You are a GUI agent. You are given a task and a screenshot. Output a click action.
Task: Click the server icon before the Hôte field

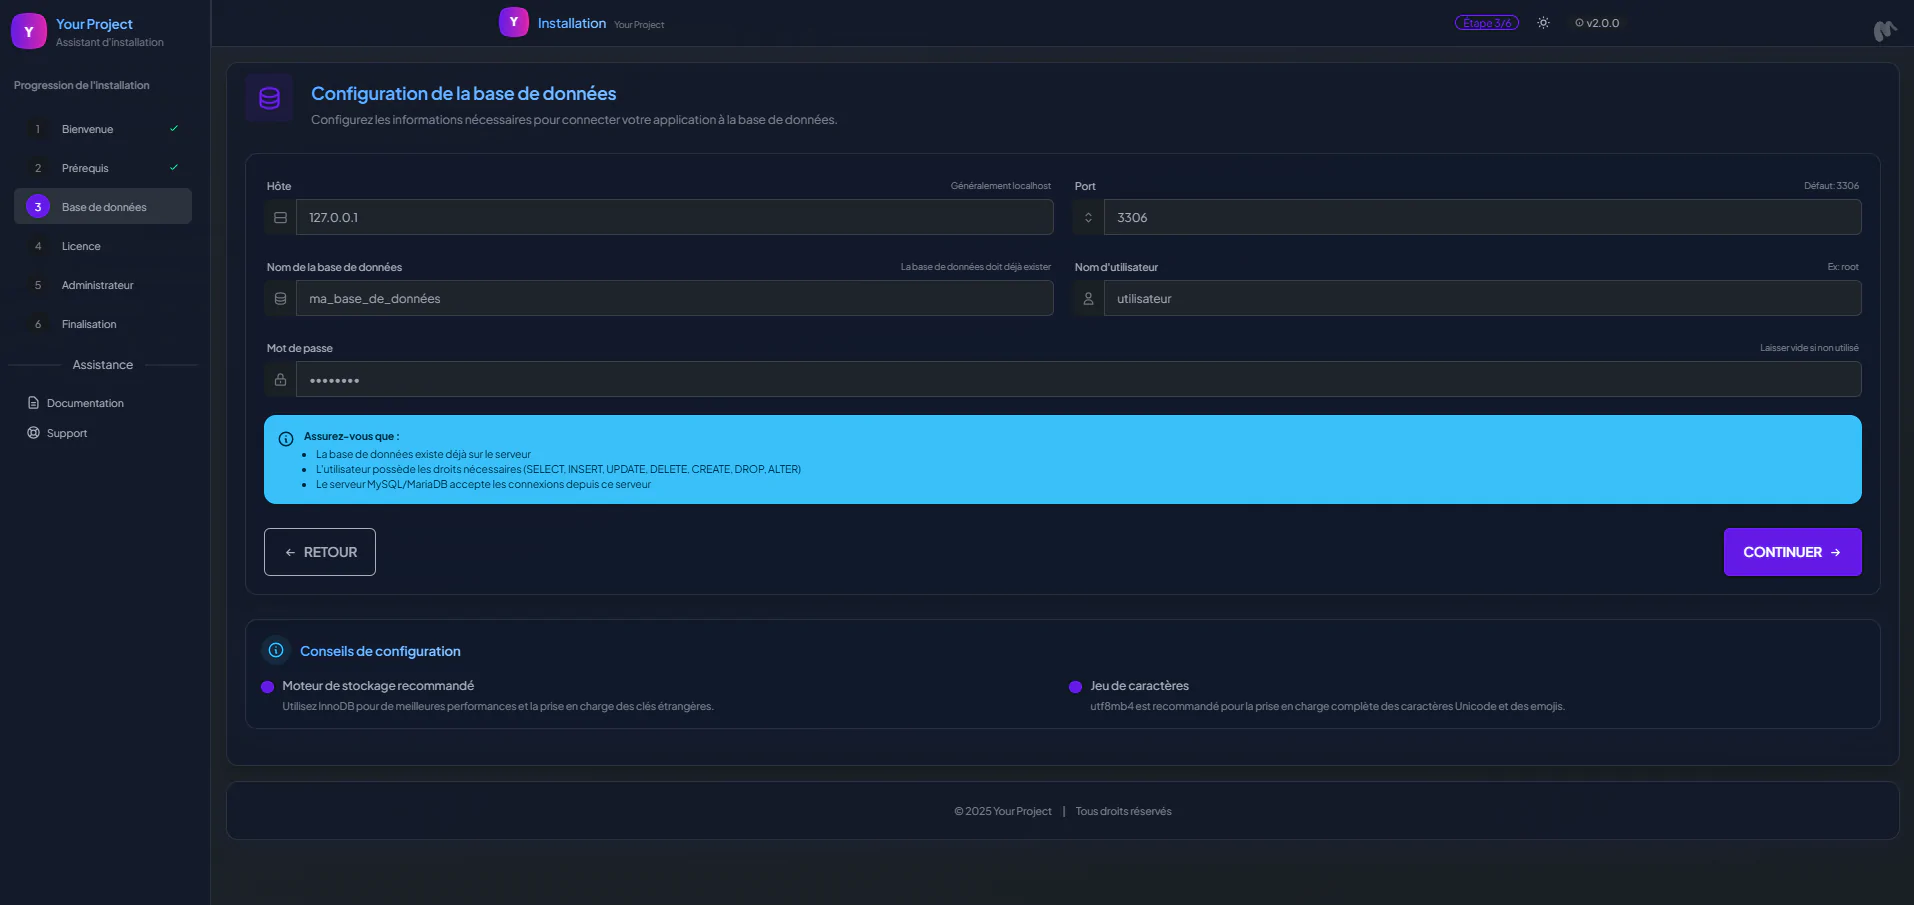(x=280, y=217)
